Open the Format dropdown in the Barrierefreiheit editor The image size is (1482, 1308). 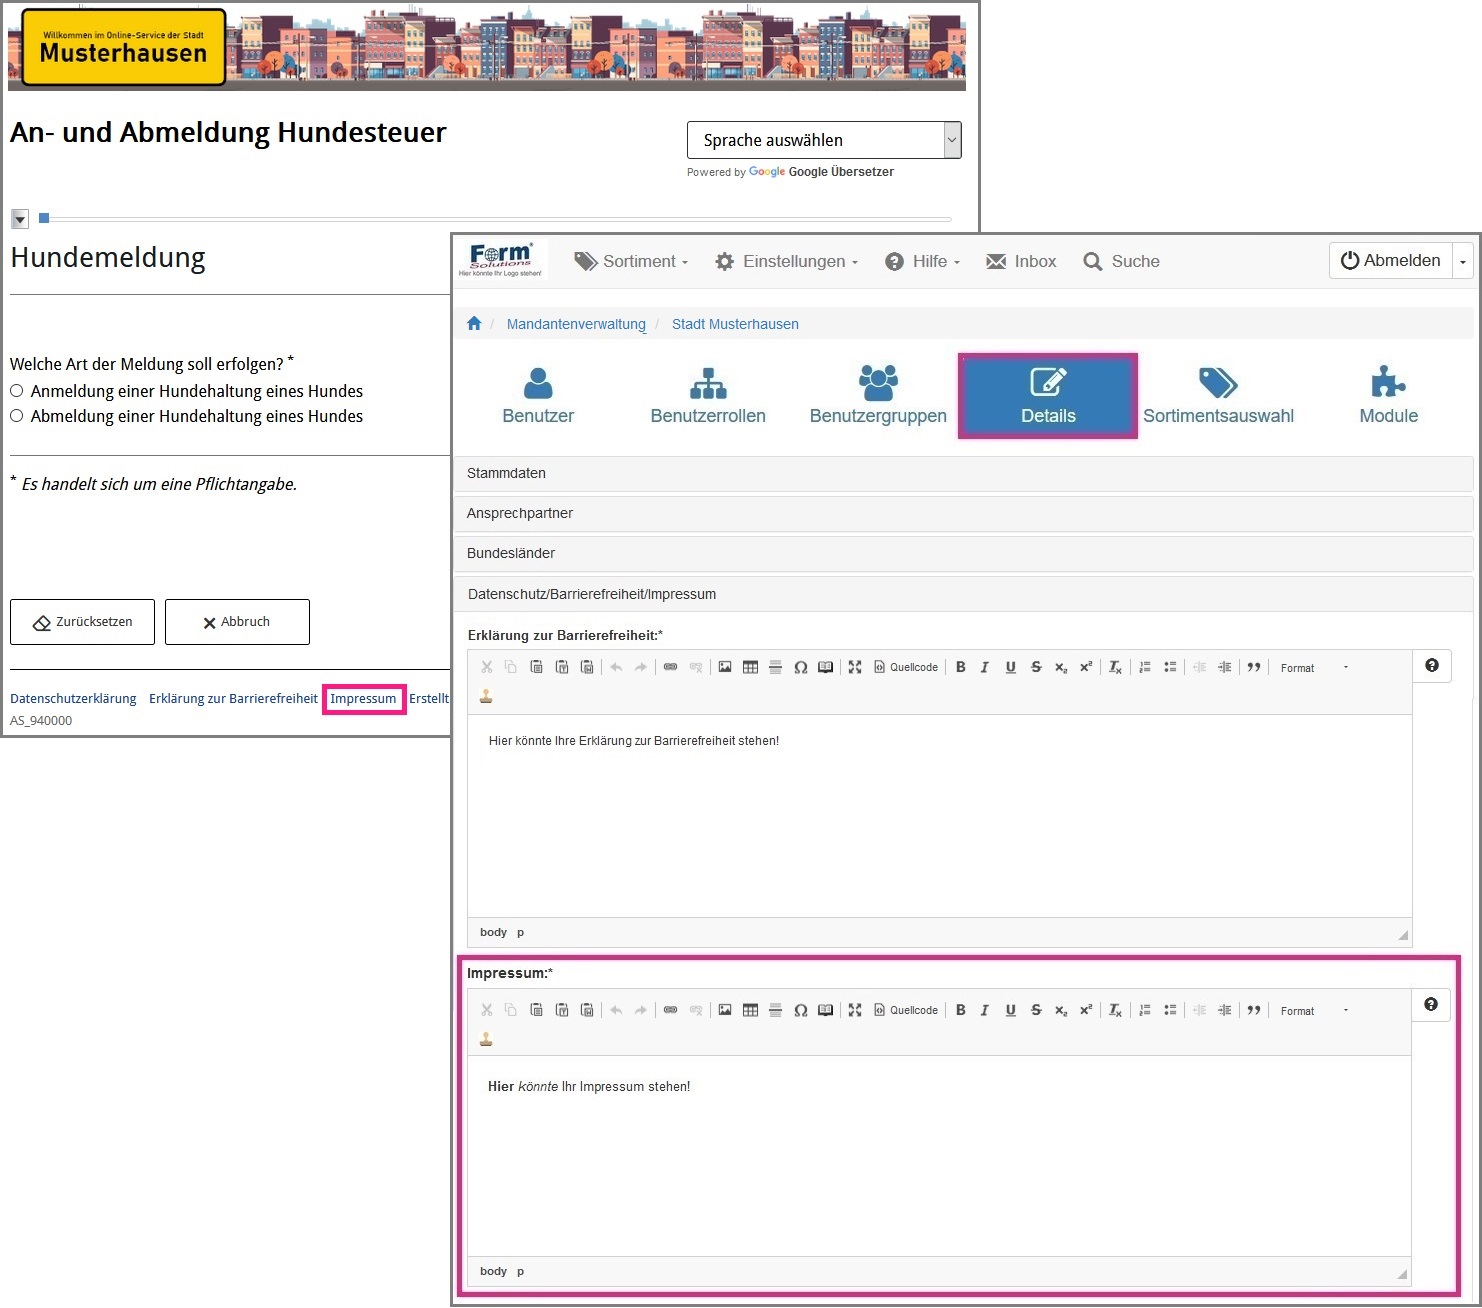[x=1315, y=667]
